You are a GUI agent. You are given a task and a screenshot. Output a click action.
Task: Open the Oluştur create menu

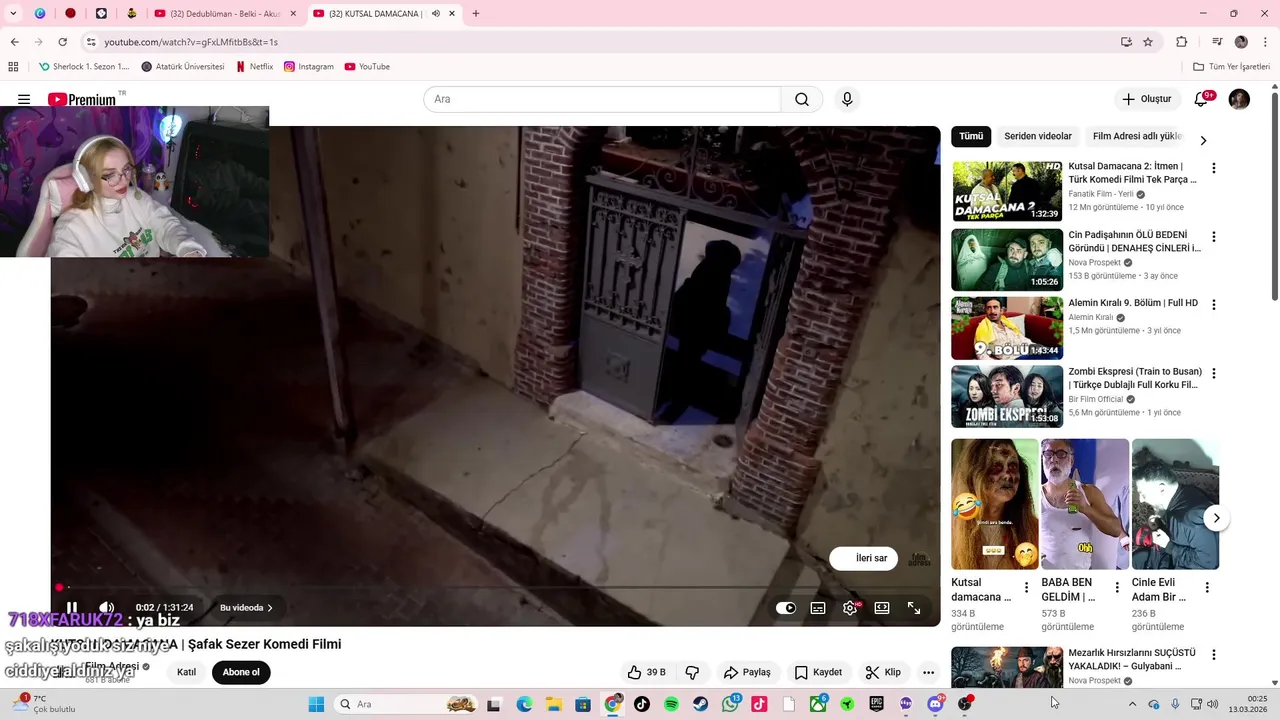click(x=1146, y=99)
